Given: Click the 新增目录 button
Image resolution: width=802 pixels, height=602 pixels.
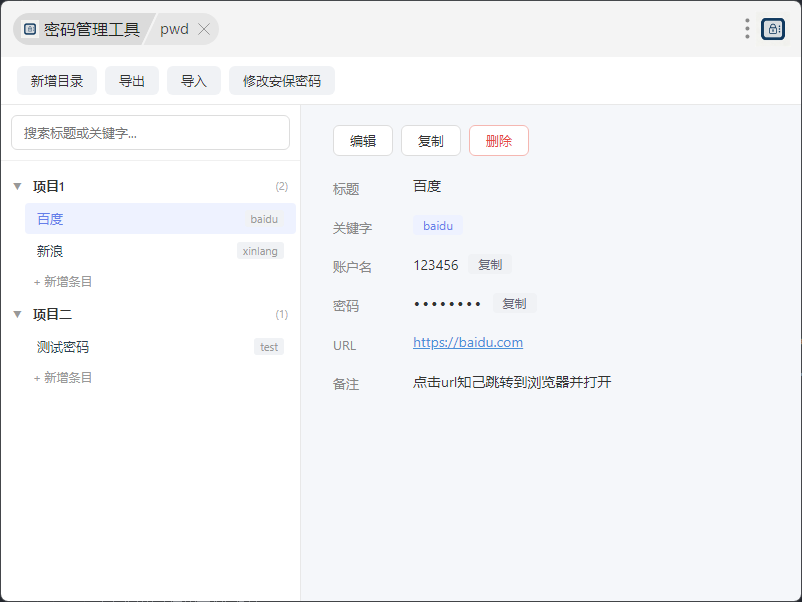Looking at the screenshot, I should coord(57,81).
